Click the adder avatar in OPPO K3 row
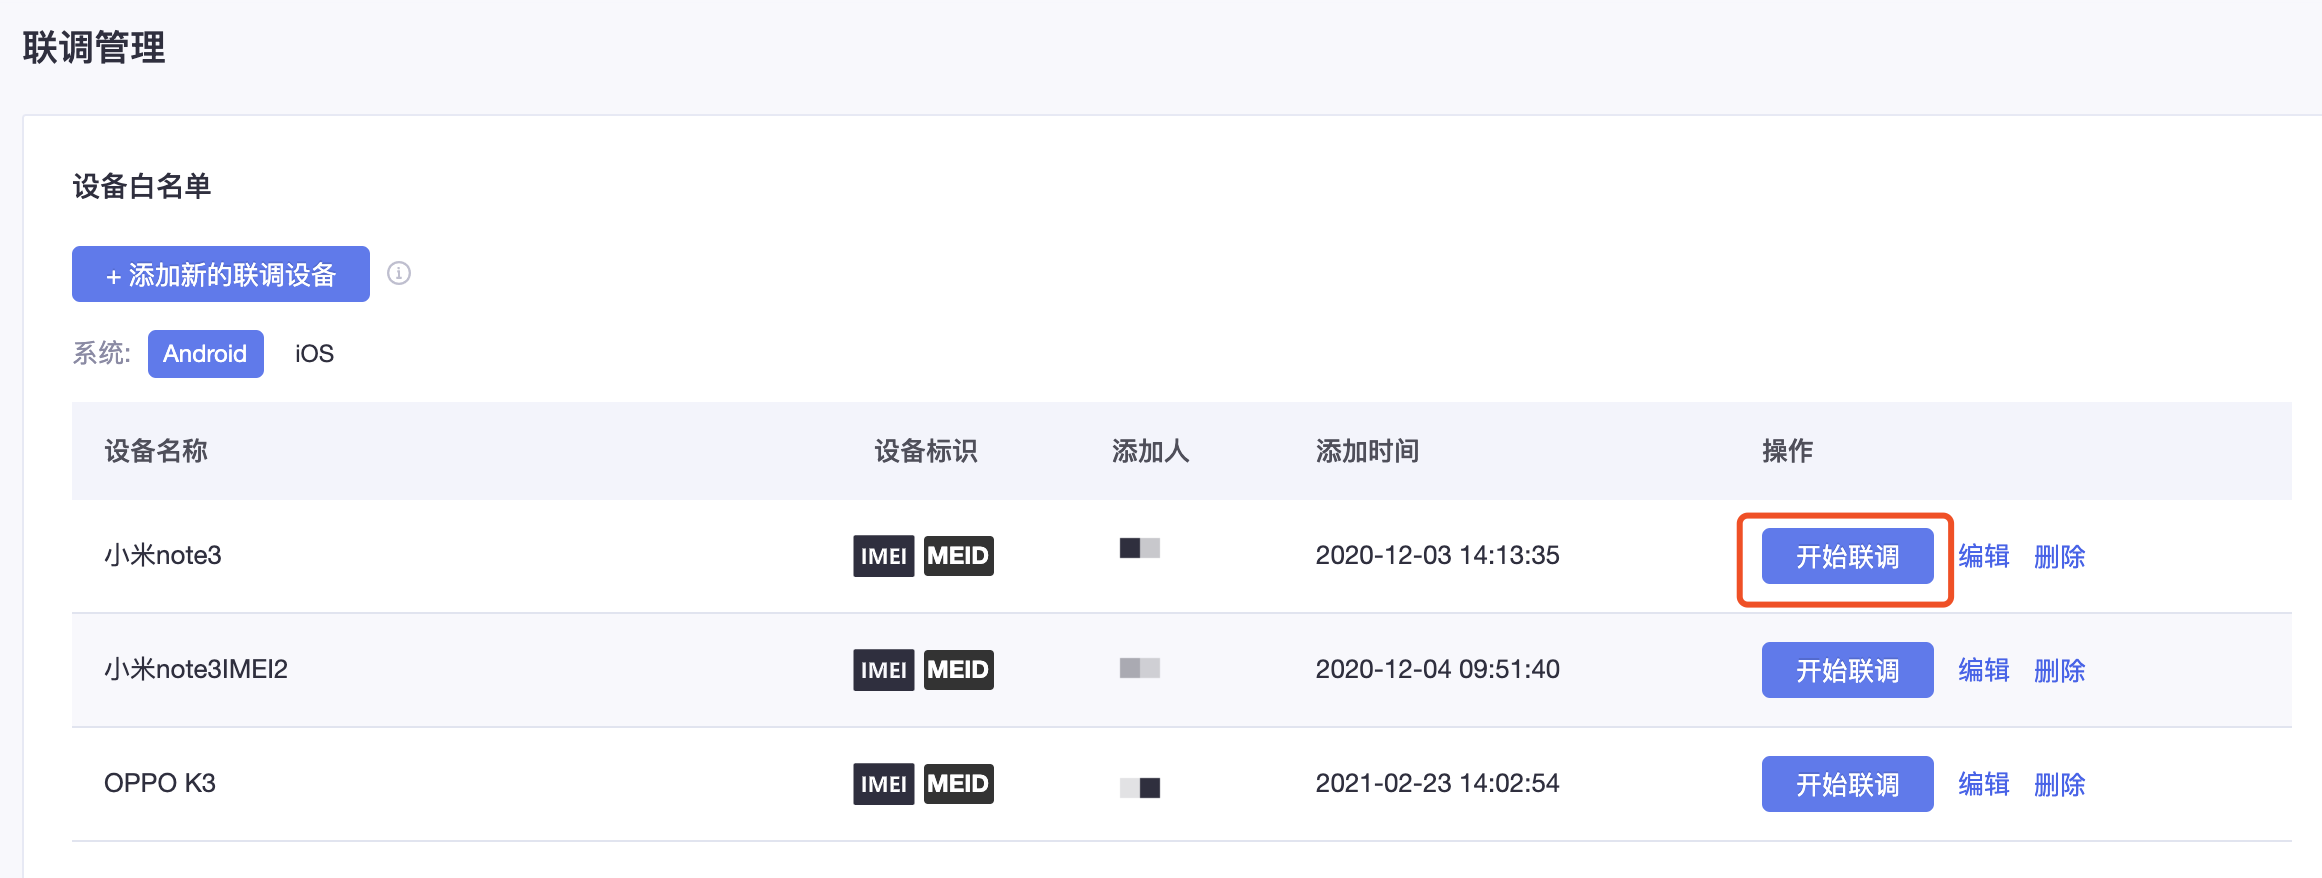This screenshot has width=2322, height=878. coord(1140,788)
